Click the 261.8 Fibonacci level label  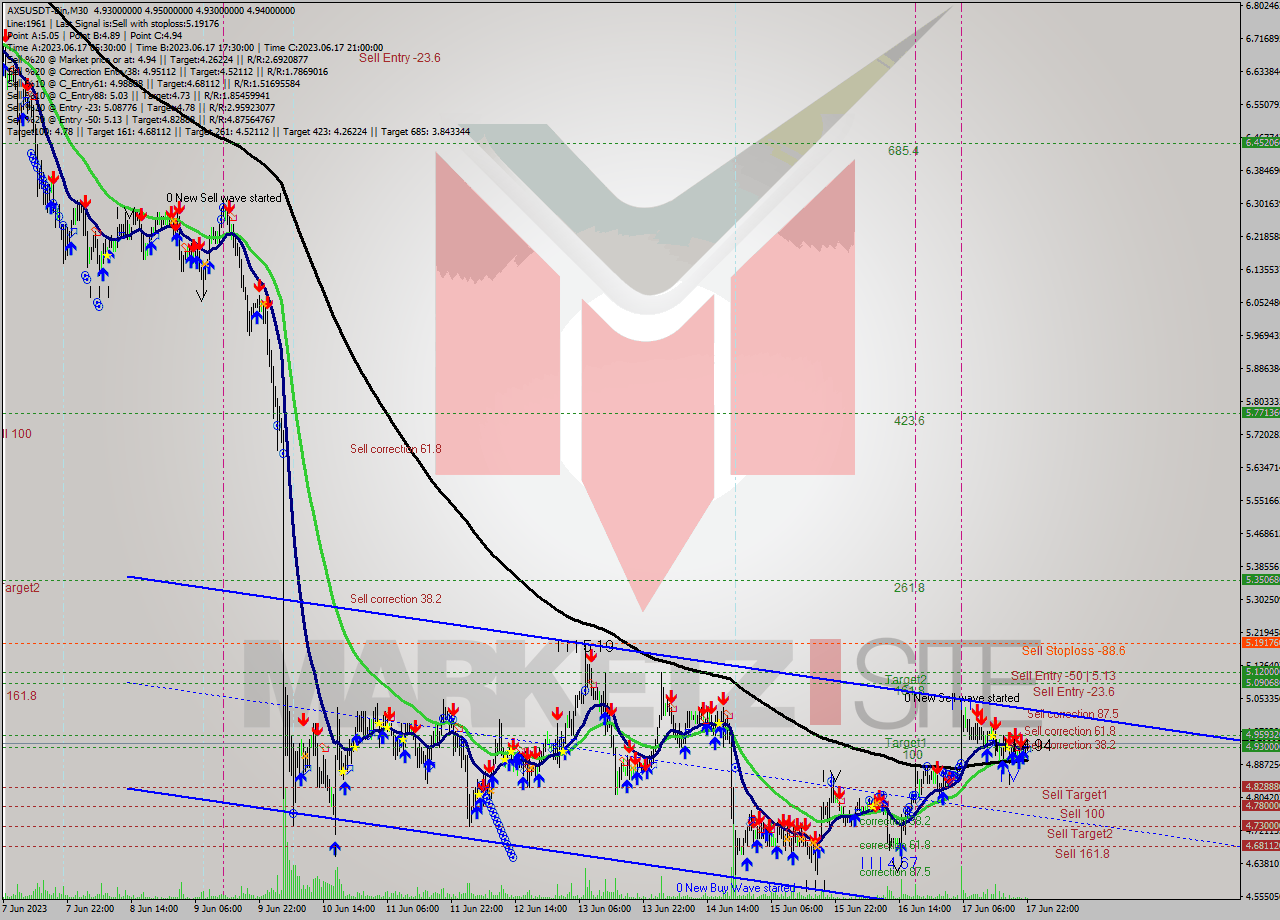(x=909, y=588)
